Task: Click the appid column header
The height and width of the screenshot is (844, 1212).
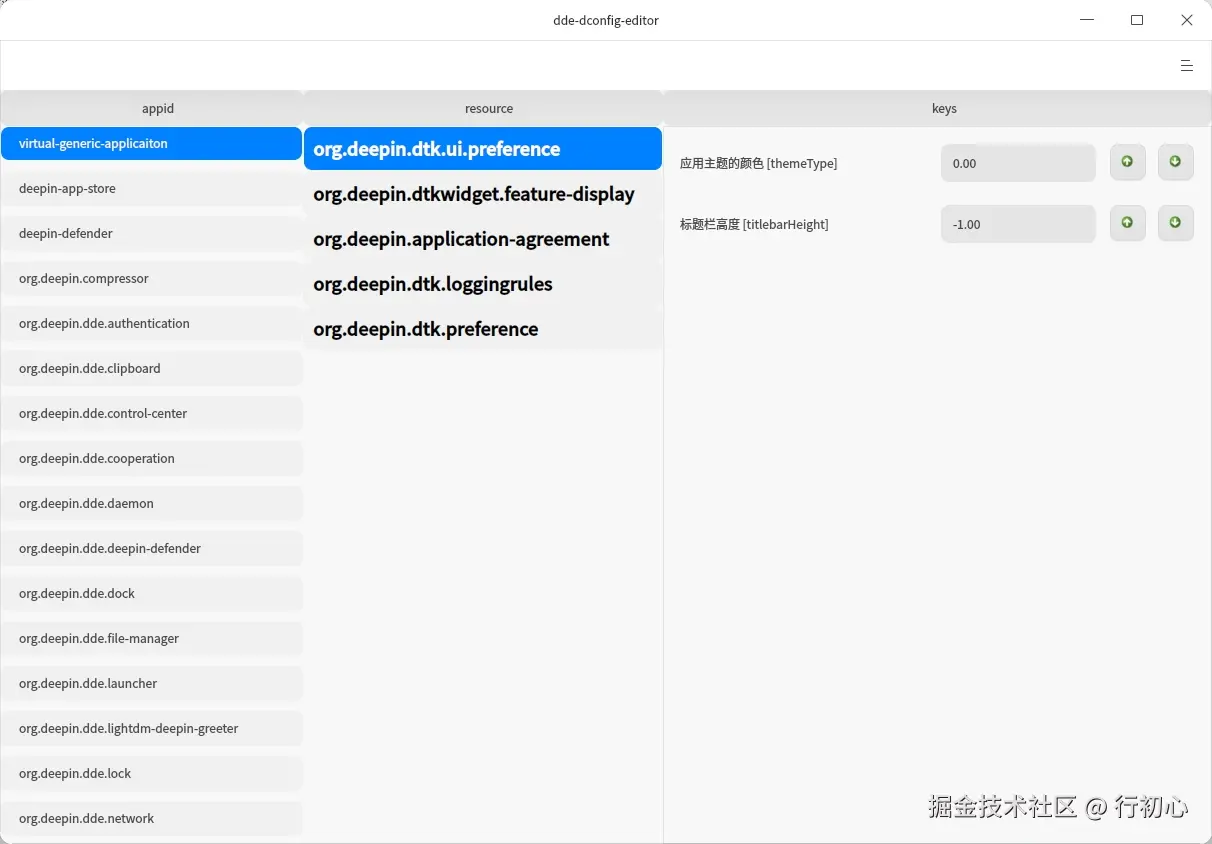Action: click(x=157, y=108)
